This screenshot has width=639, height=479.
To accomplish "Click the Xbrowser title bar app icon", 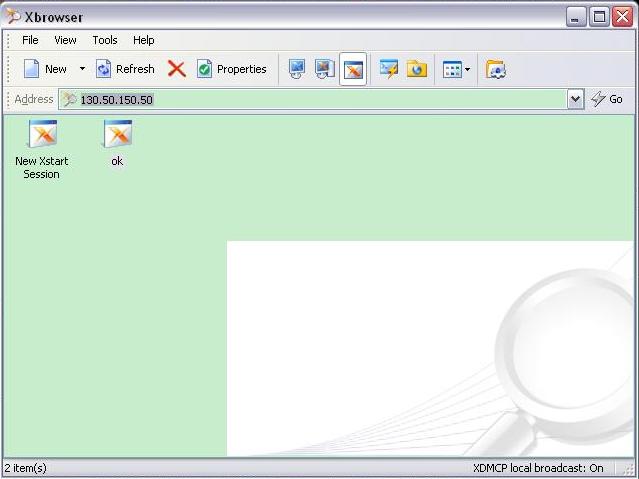I will 13,16.
